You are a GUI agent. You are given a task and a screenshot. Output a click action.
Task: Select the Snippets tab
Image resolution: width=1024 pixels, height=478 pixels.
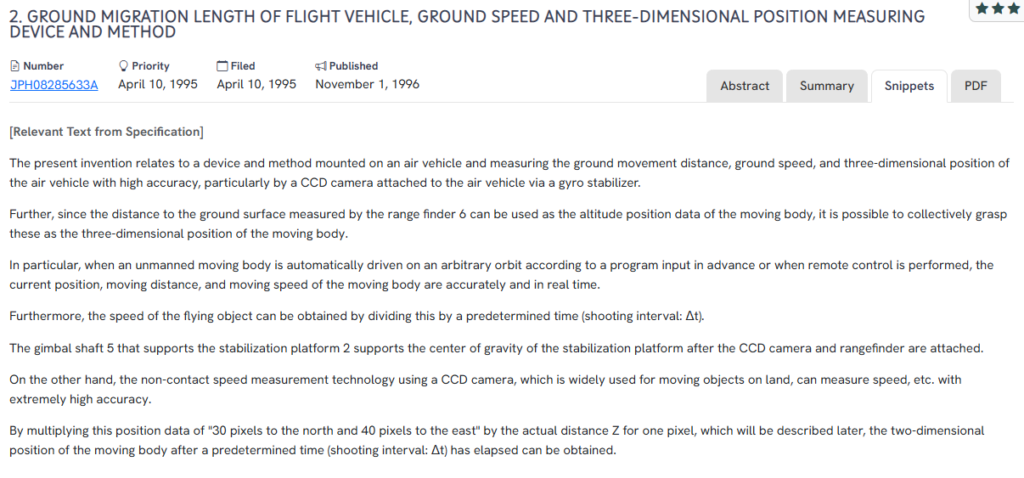(909, 86)
